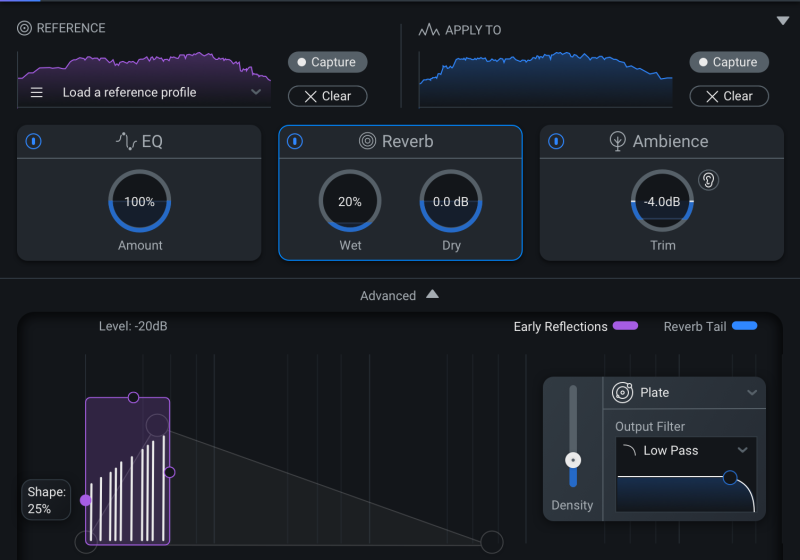Click the top level handle of early reflections
Image resolution: width=800 pixels, height=560 pixels.
tap(133, 397)
